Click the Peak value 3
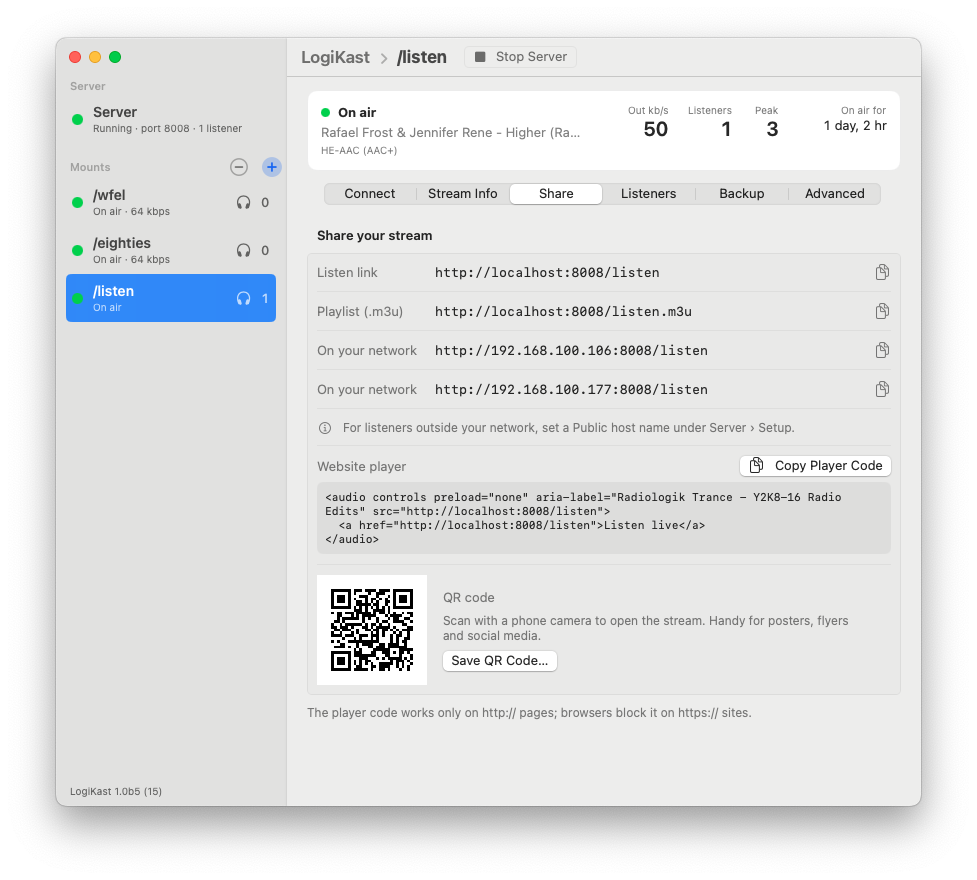The image size is (977, 880). coord(772,129)
